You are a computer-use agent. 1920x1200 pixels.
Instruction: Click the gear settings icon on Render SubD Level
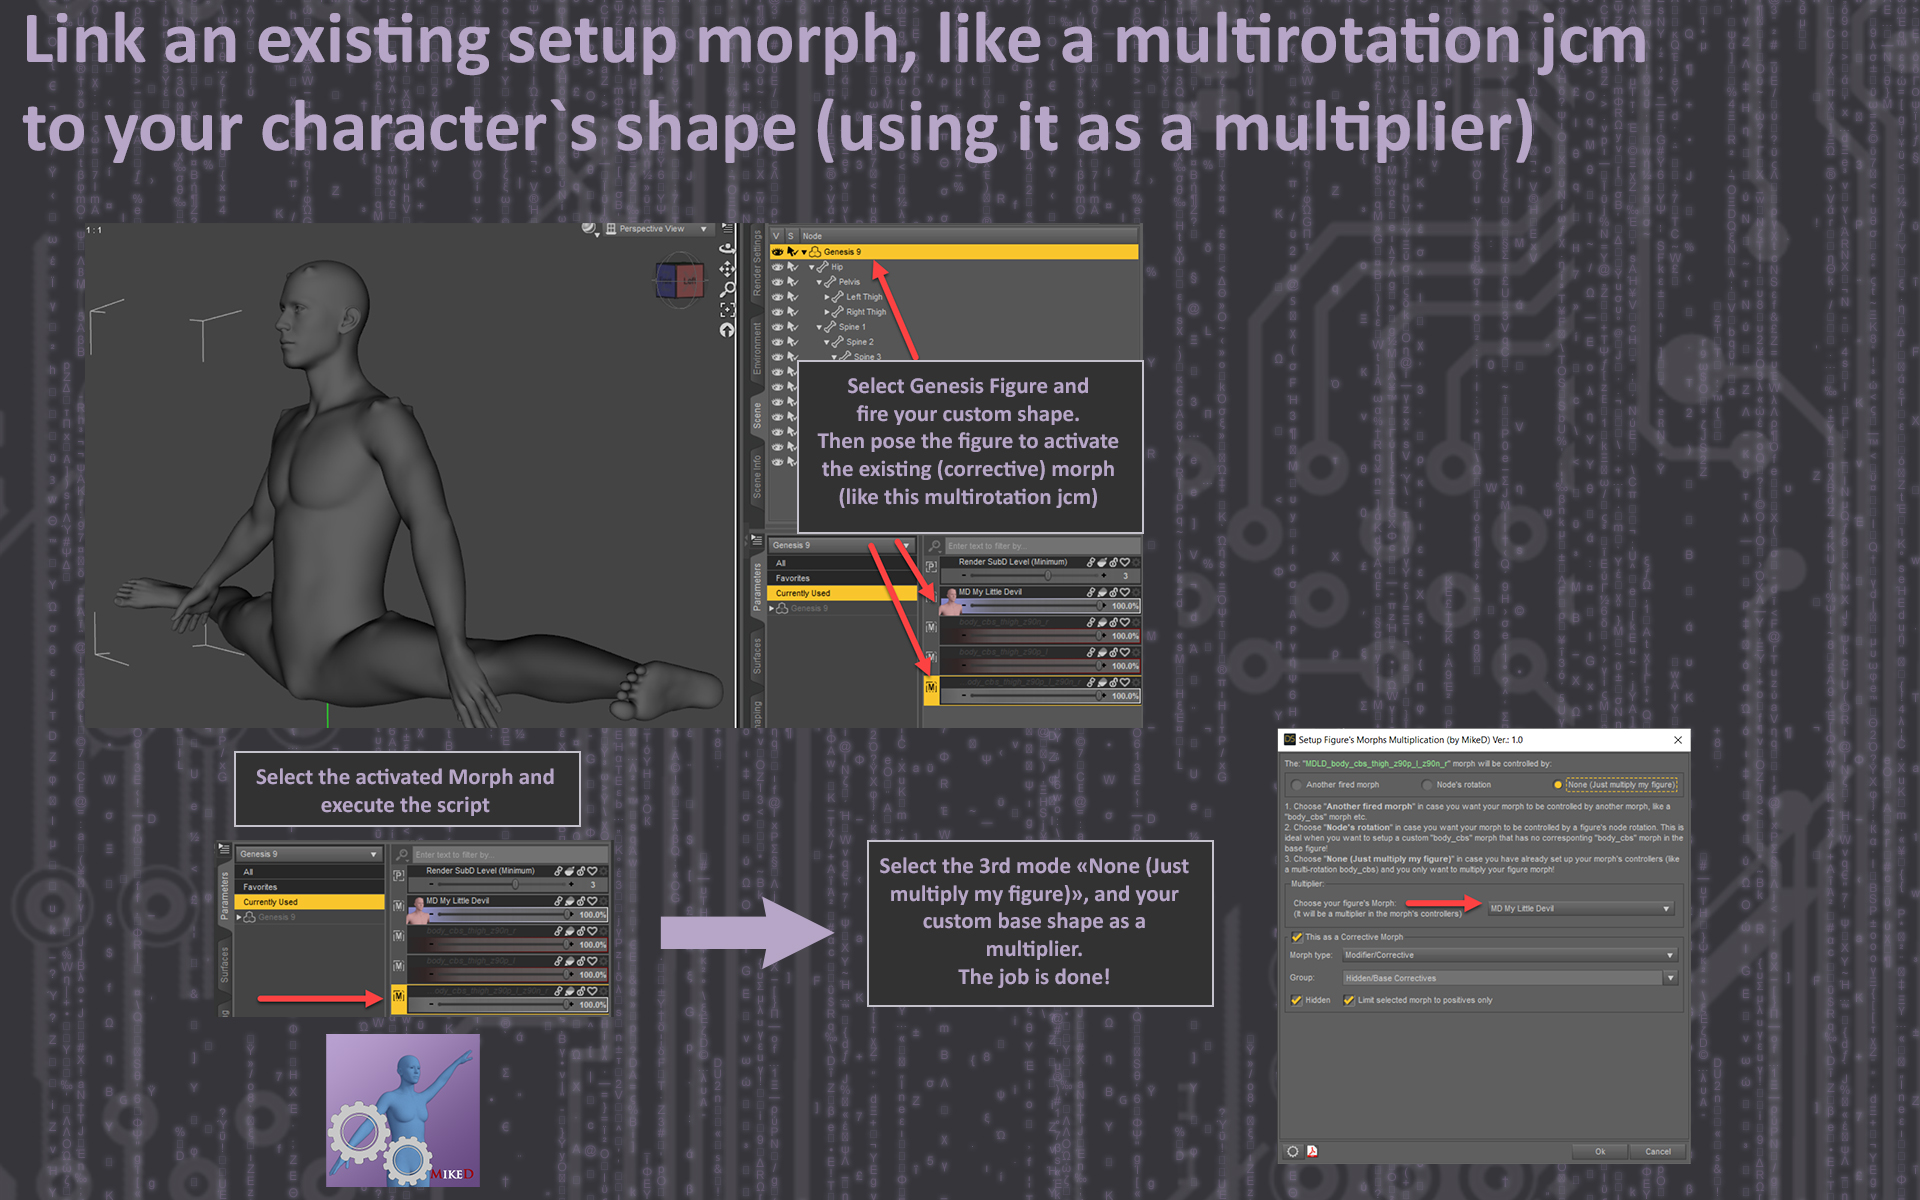click(x=1136, y=562)
